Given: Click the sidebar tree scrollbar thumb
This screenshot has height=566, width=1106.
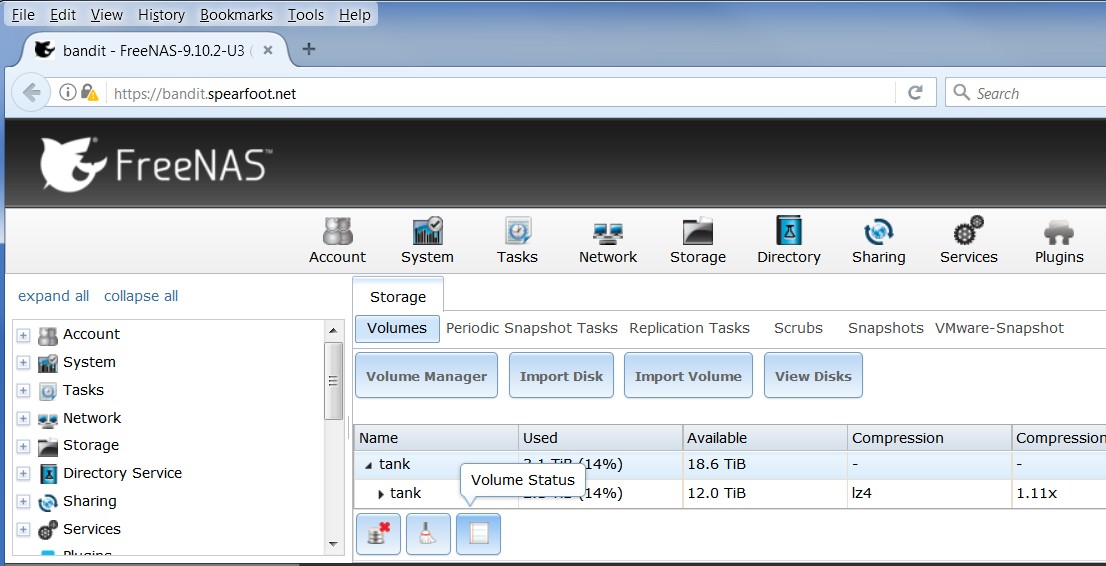Looking at the screenshot, I should (x=334, y=381).
